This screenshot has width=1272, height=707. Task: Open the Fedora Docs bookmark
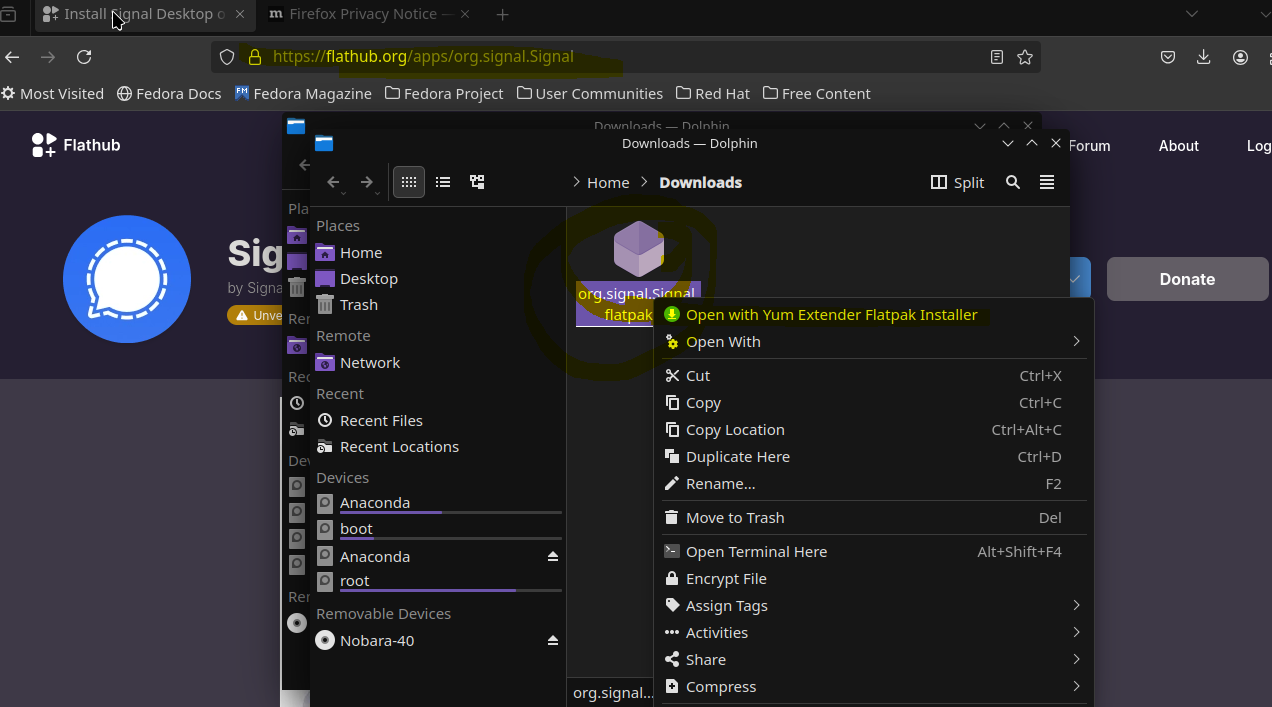coord(169,93)
